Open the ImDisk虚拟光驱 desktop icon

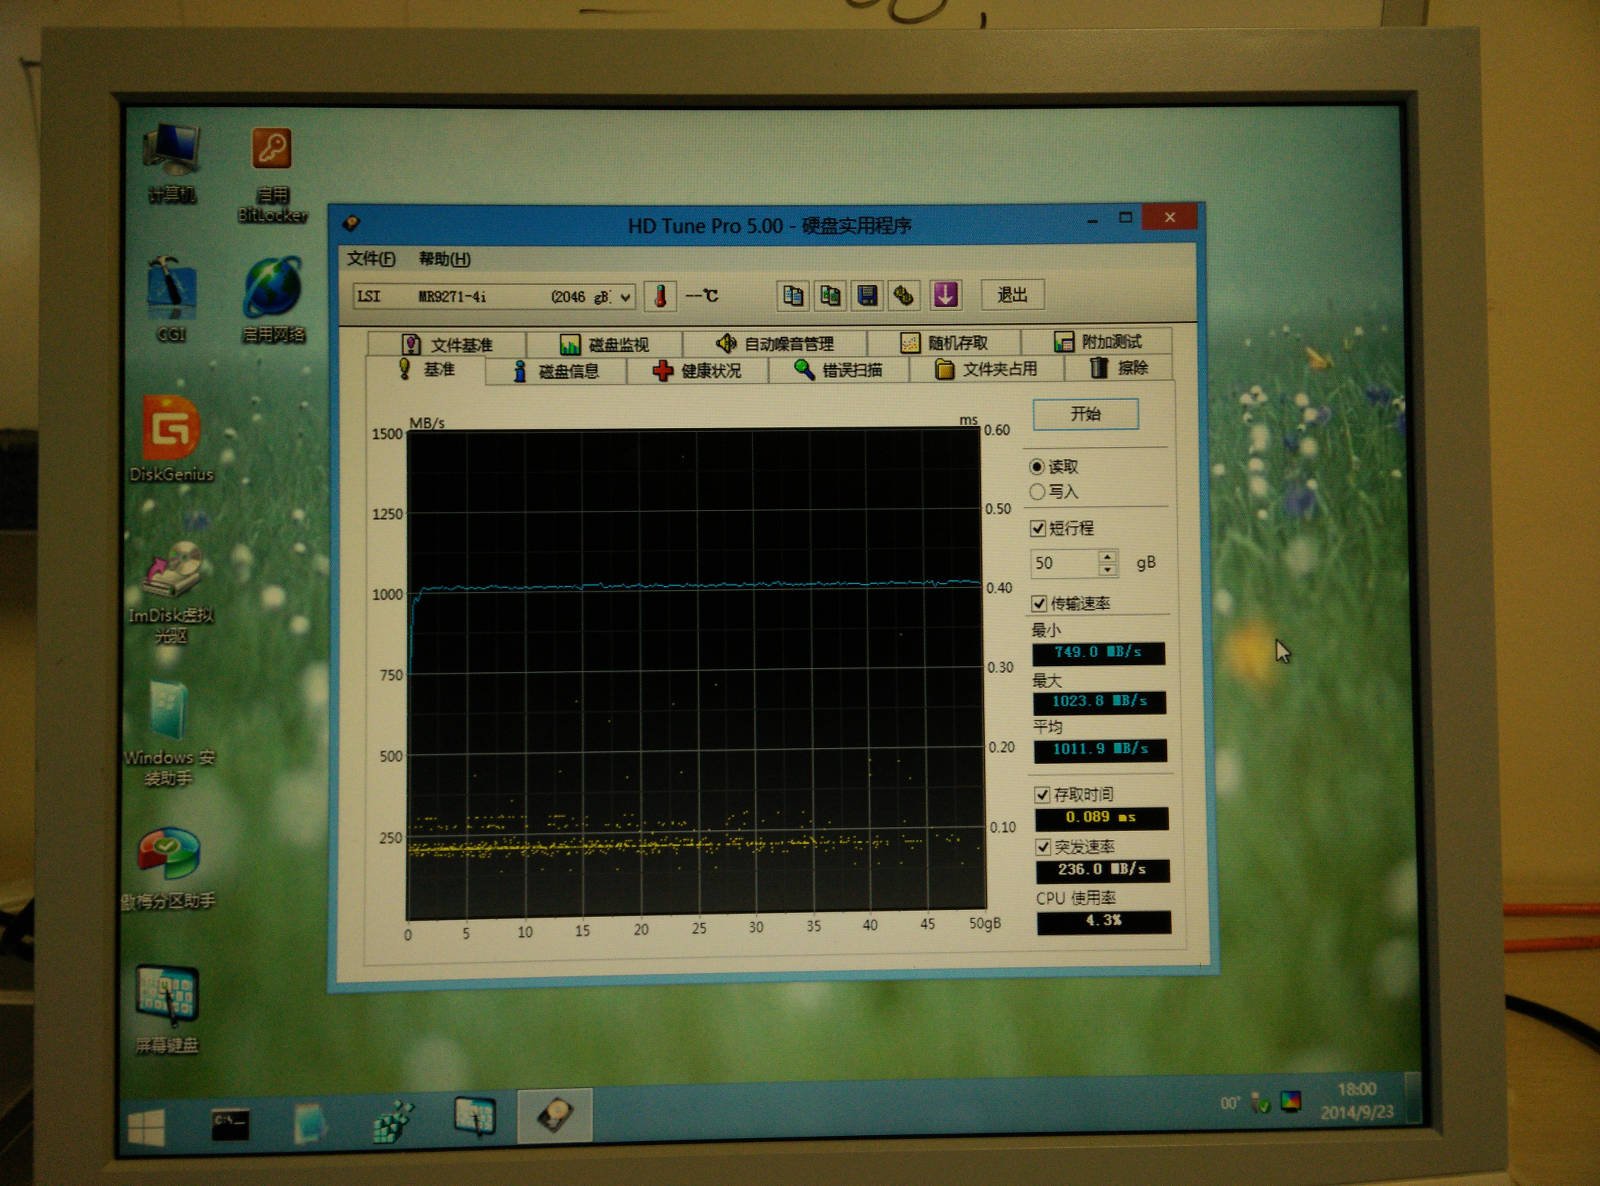coord(171,593)
